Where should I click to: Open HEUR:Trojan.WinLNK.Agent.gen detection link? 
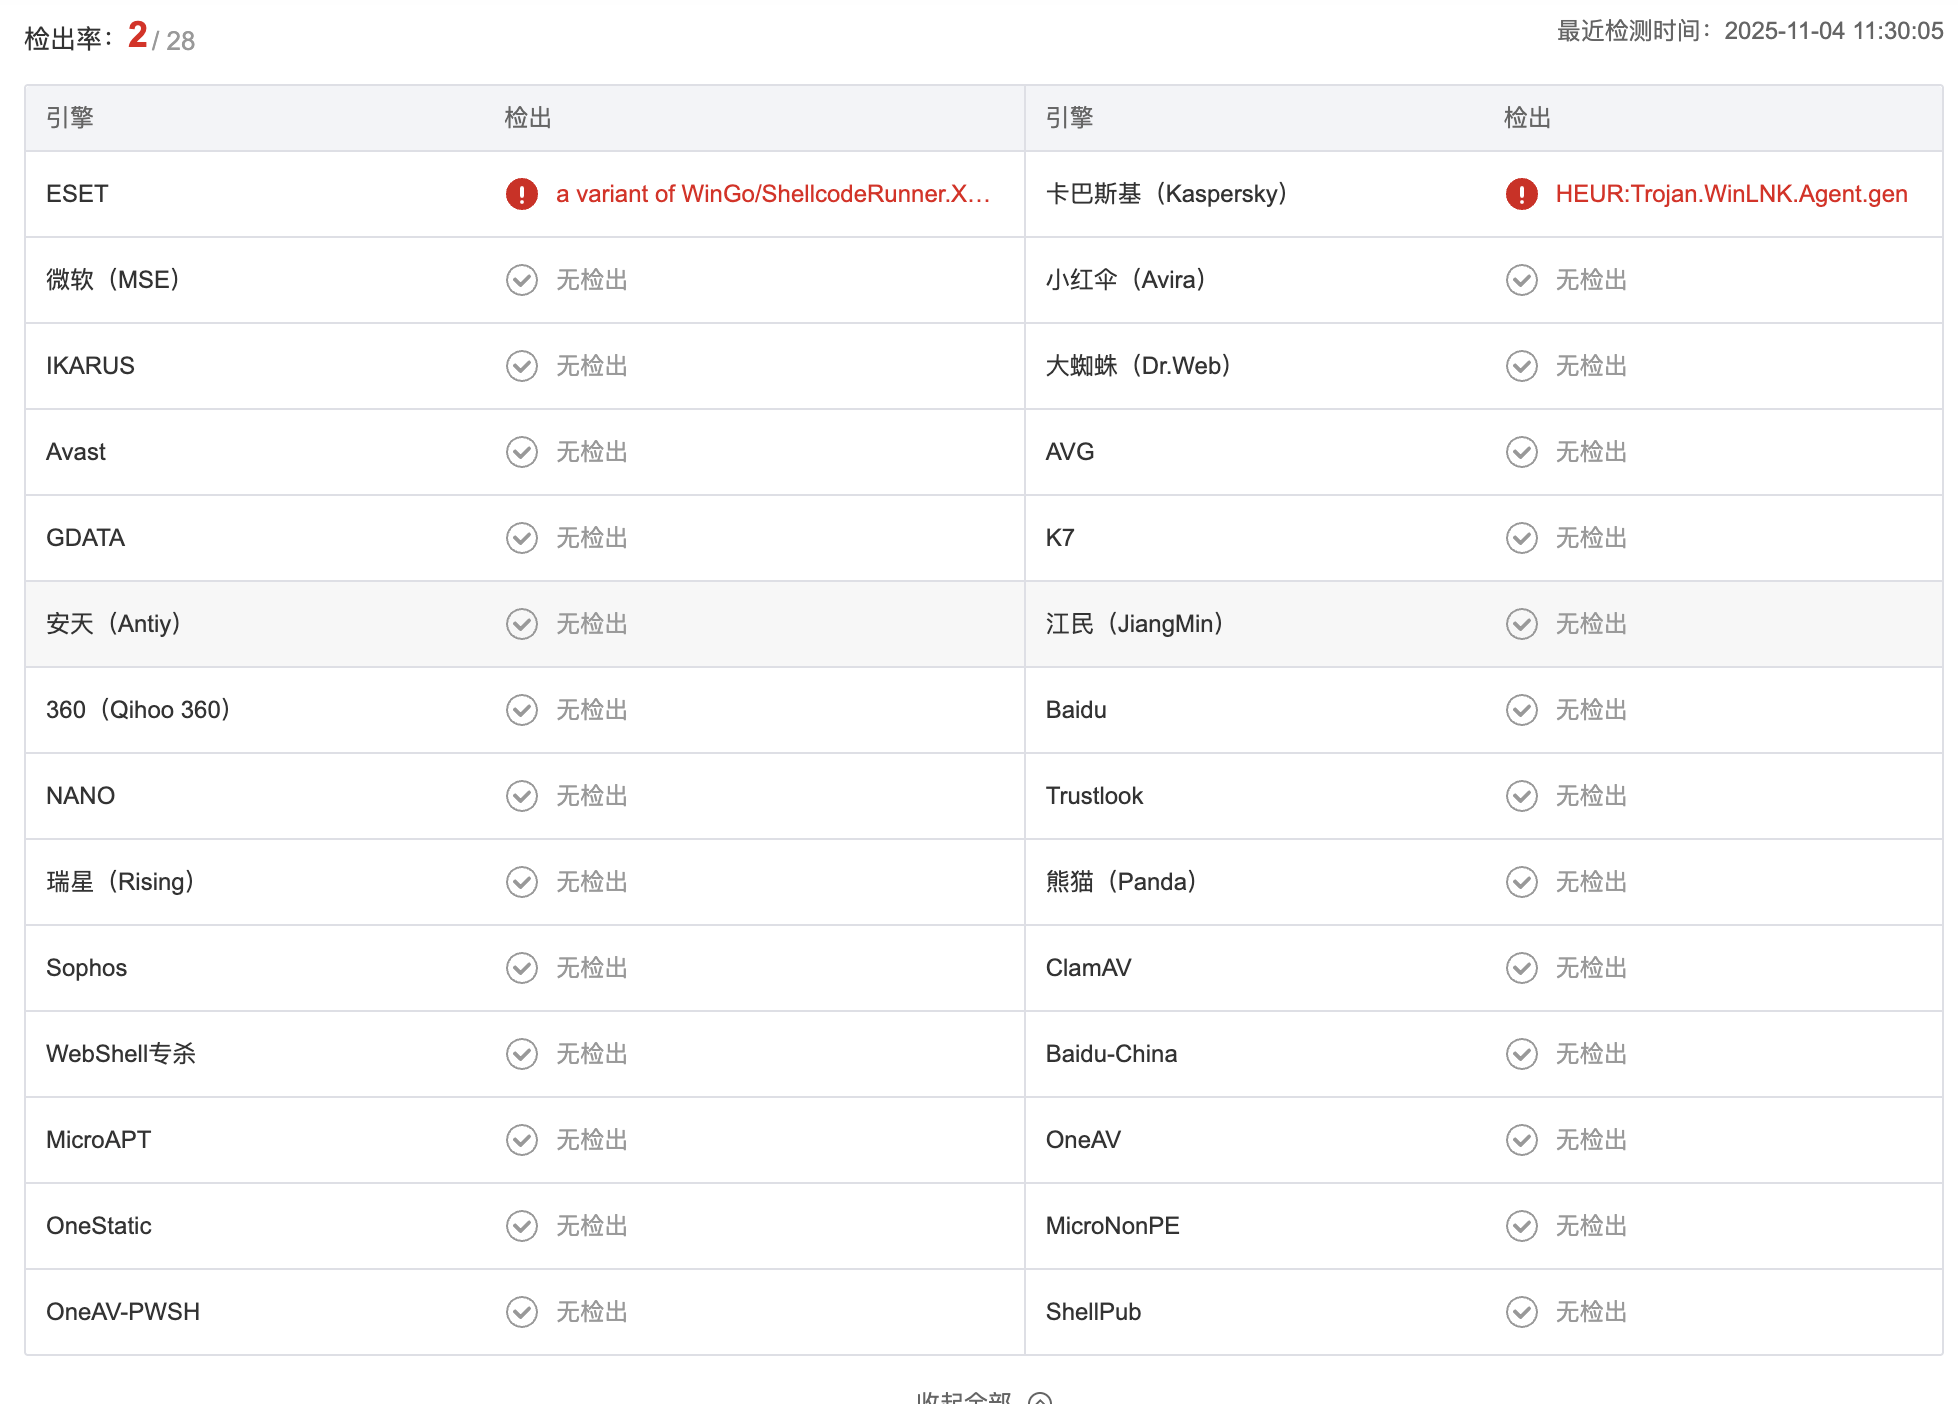click(1731, 194)
